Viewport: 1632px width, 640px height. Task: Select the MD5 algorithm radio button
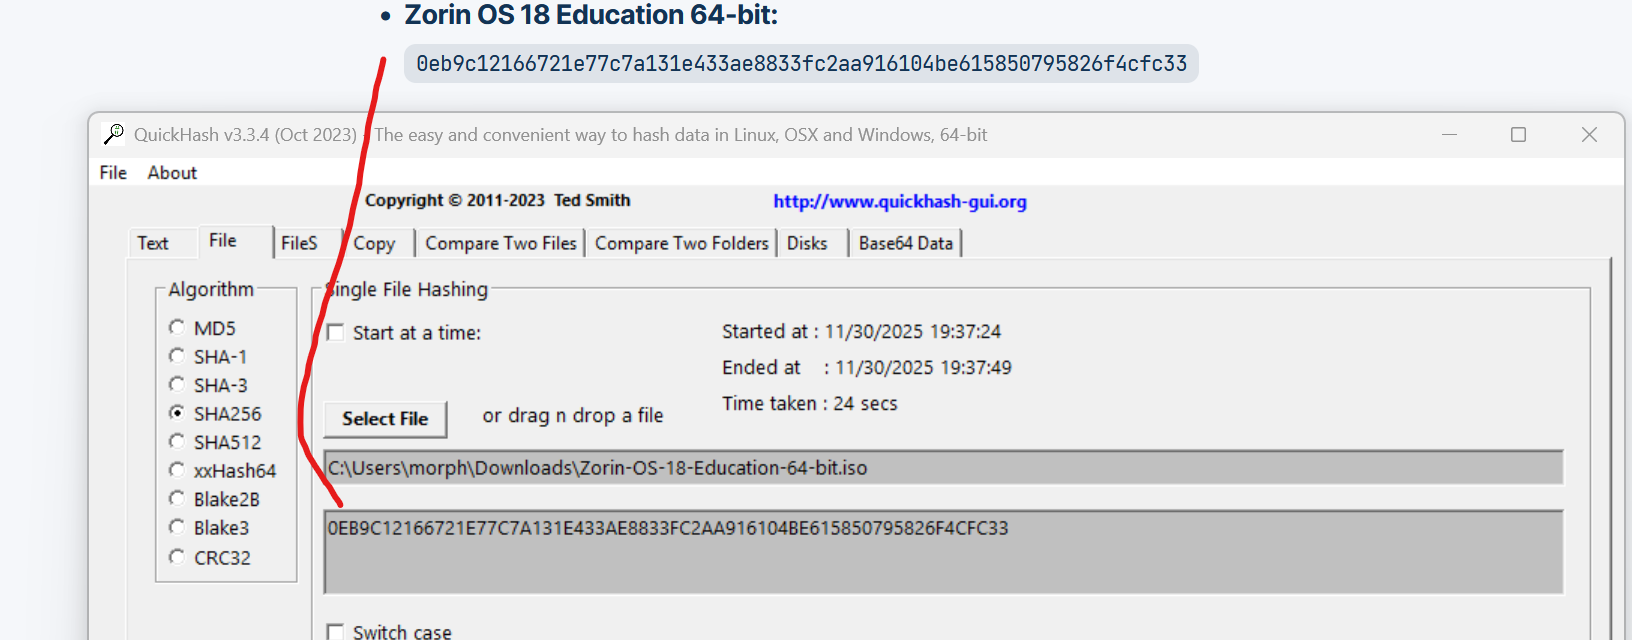(177, 327)
